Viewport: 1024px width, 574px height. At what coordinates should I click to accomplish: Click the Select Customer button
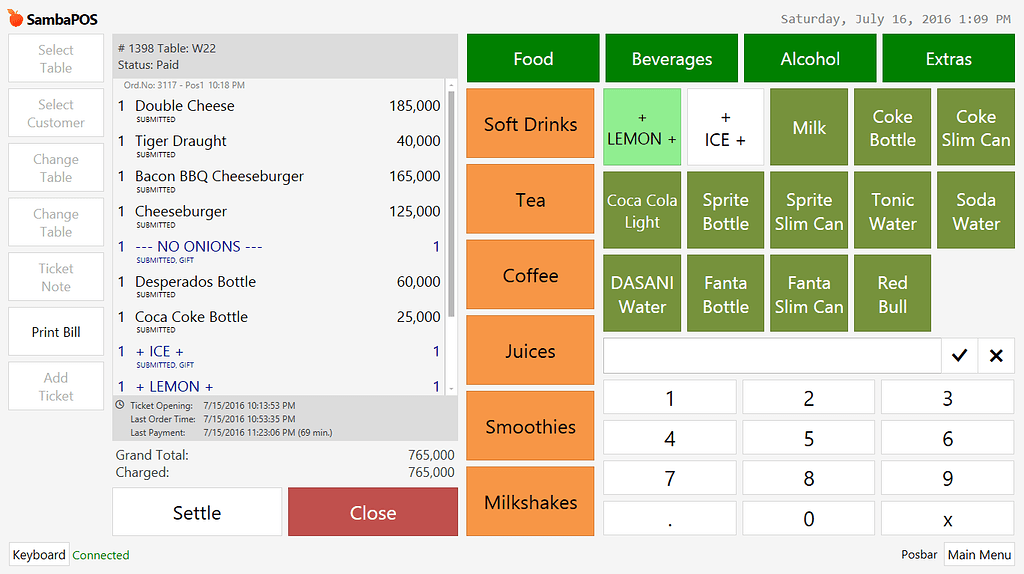click(56, 113)
